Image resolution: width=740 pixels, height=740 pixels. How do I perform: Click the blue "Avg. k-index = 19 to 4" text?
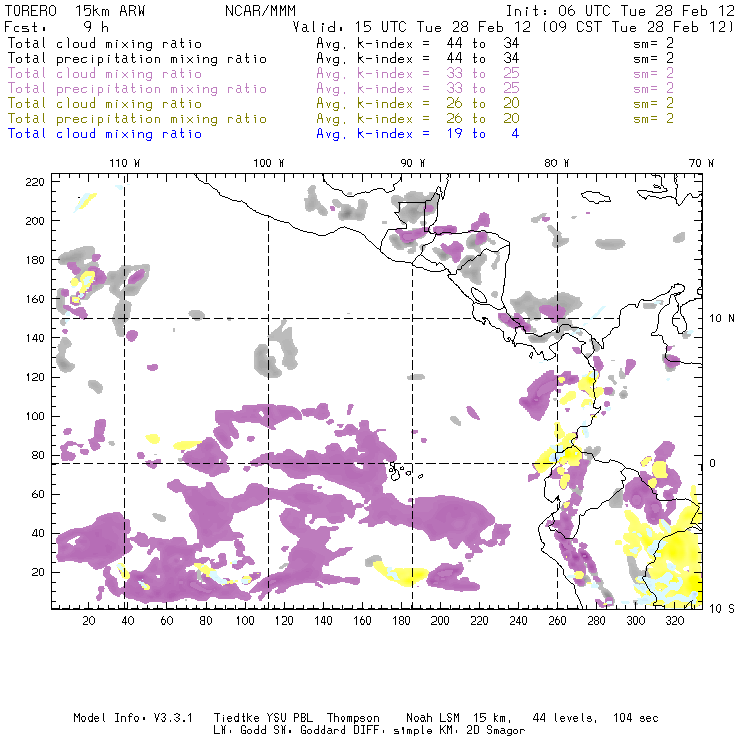tap(418, 134)
